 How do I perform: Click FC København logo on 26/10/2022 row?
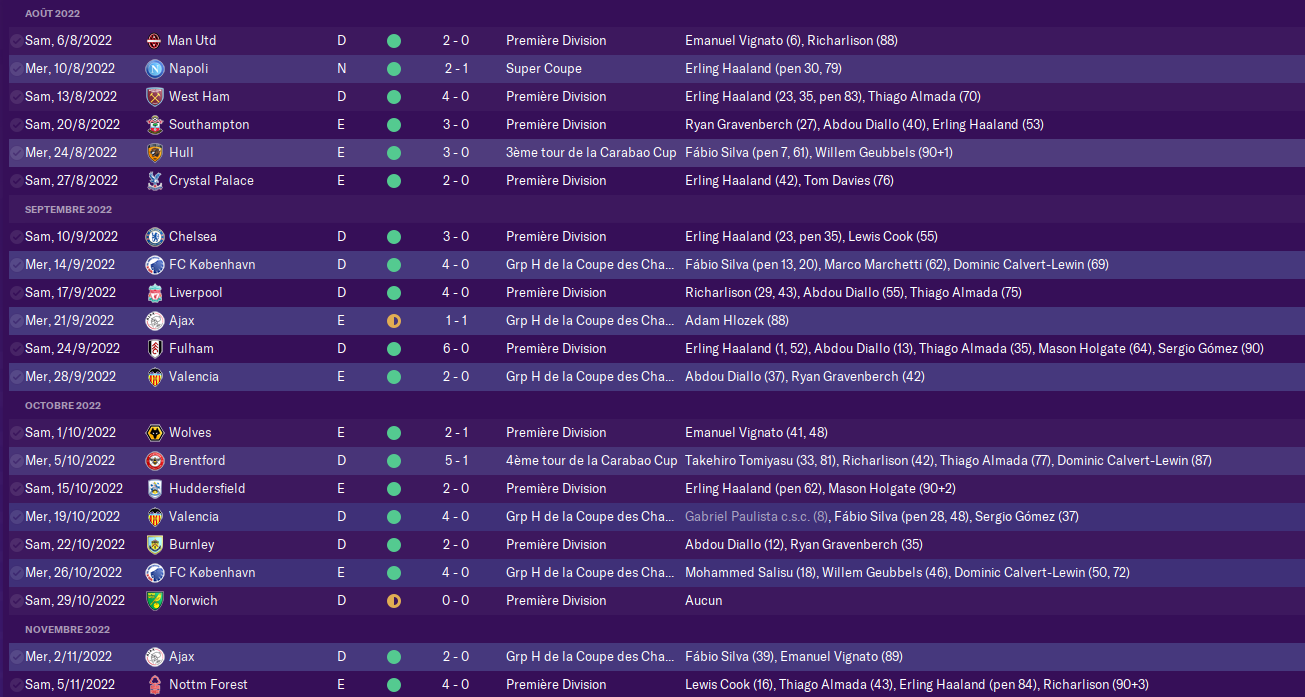pyautogui.click(x=155, y=573)
